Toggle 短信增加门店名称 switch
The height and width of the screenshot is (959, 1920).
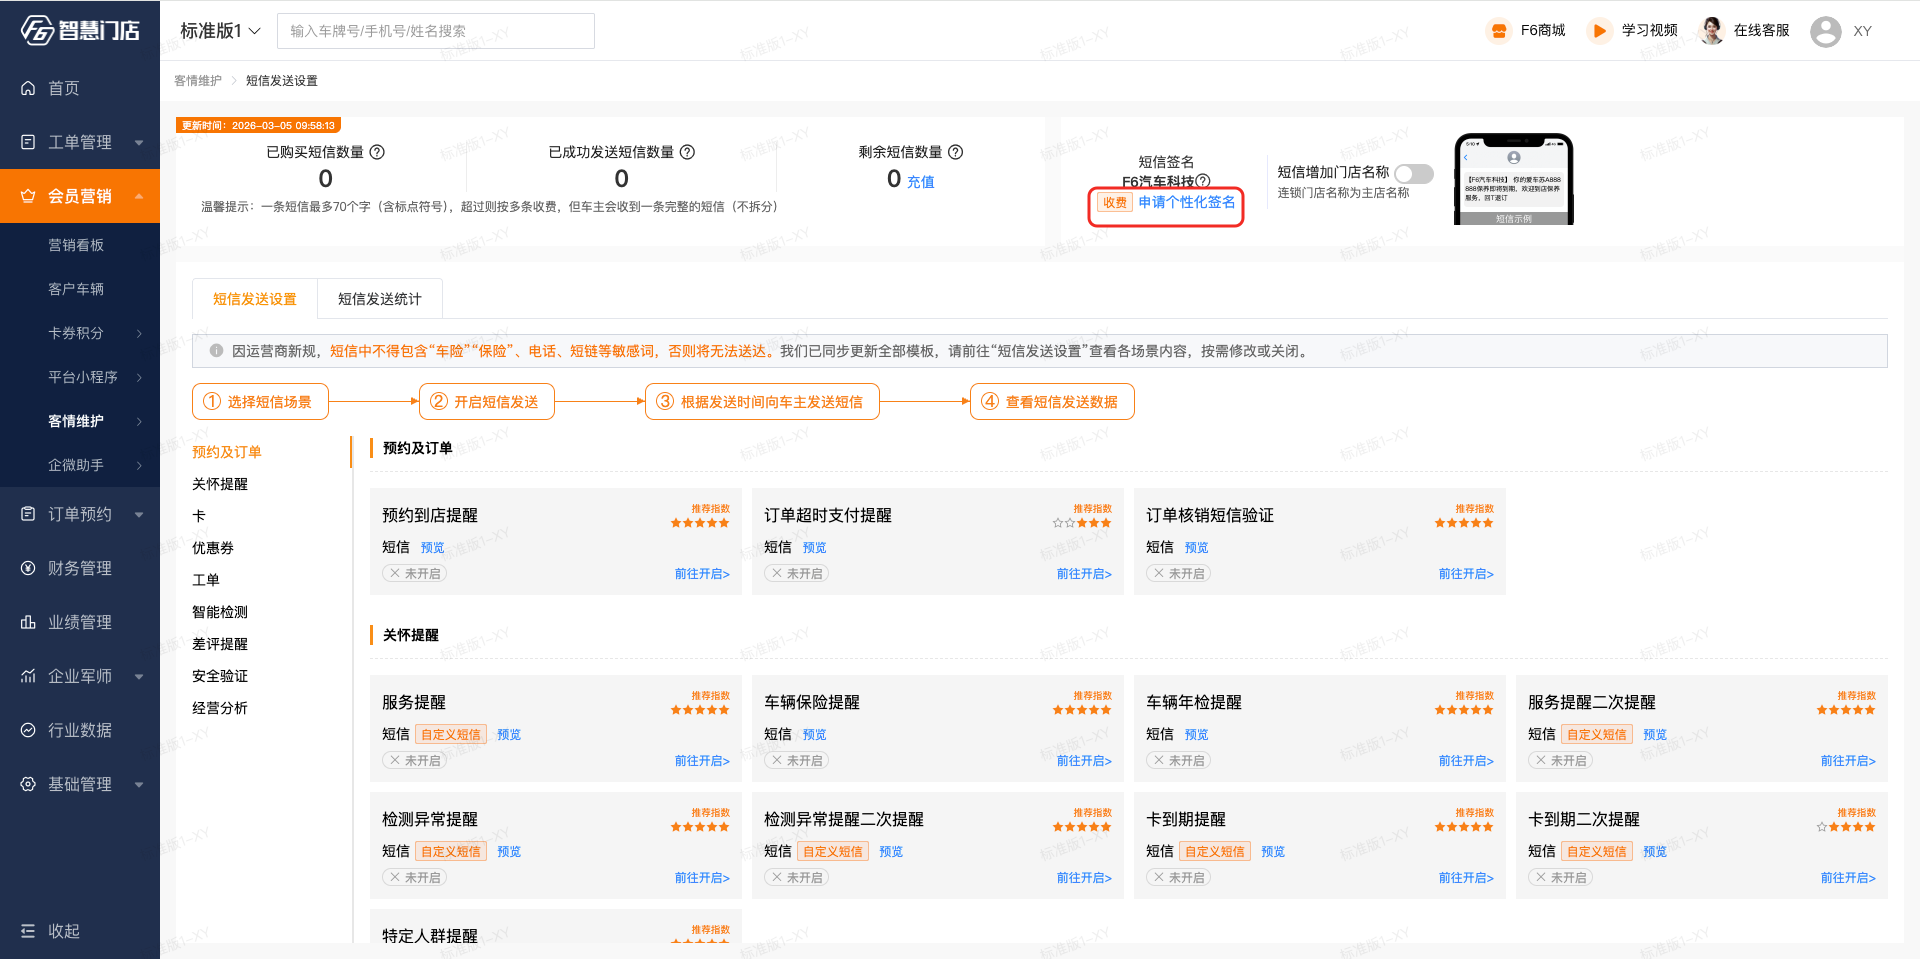coord(1413,174)
